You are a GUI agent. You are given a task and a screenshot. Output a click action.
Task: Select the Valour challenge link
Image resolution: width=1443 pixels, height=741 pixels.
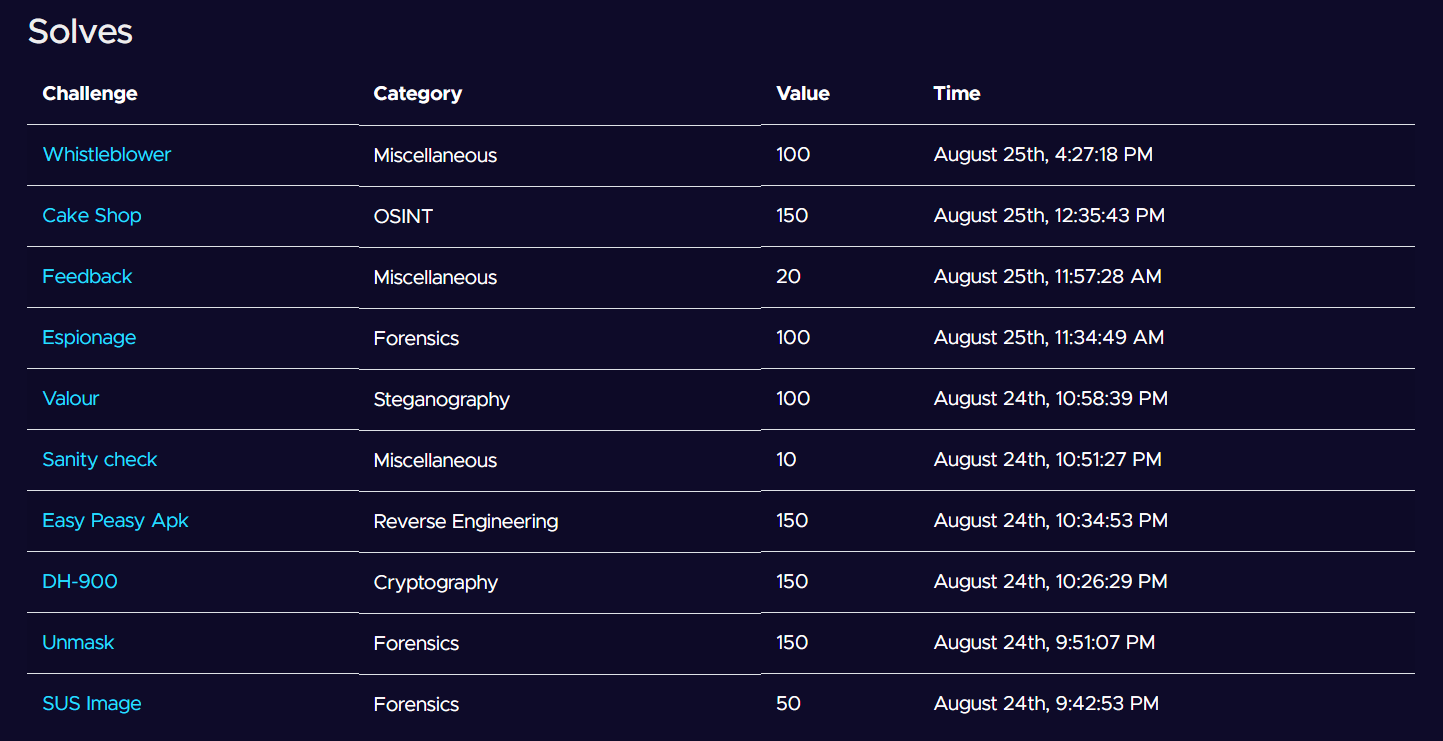pos(71,399)
